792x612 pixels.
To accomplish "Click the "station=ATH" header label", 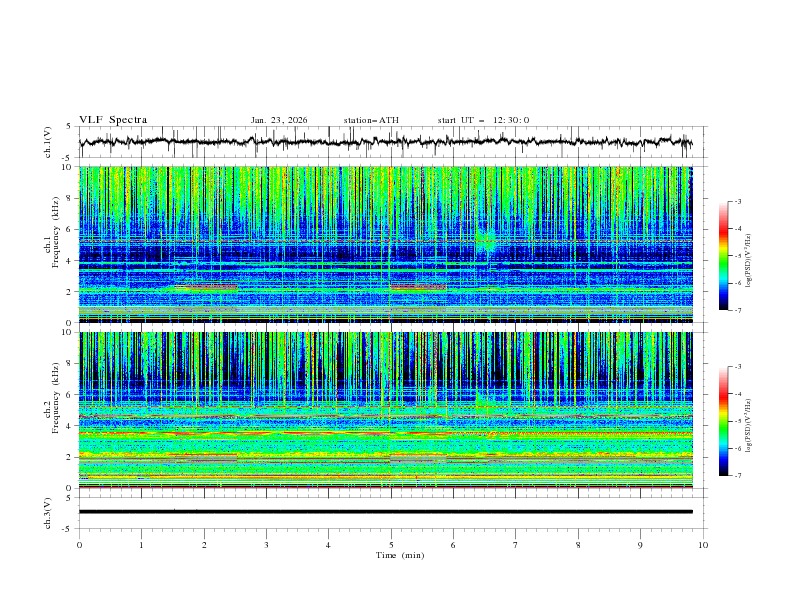I will click(x=371, y=120).
